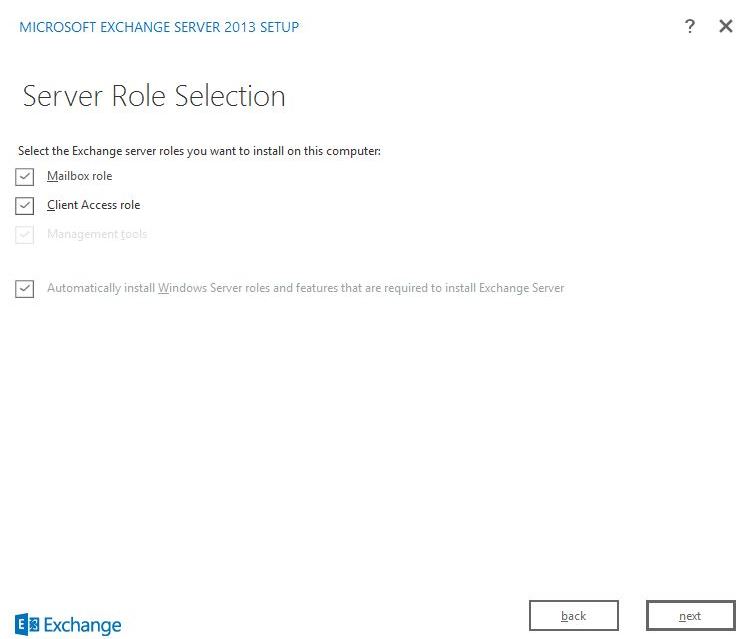
Task: Click the 'Select the Exchange server roles' instruction
Action: (x=199, y=151)
